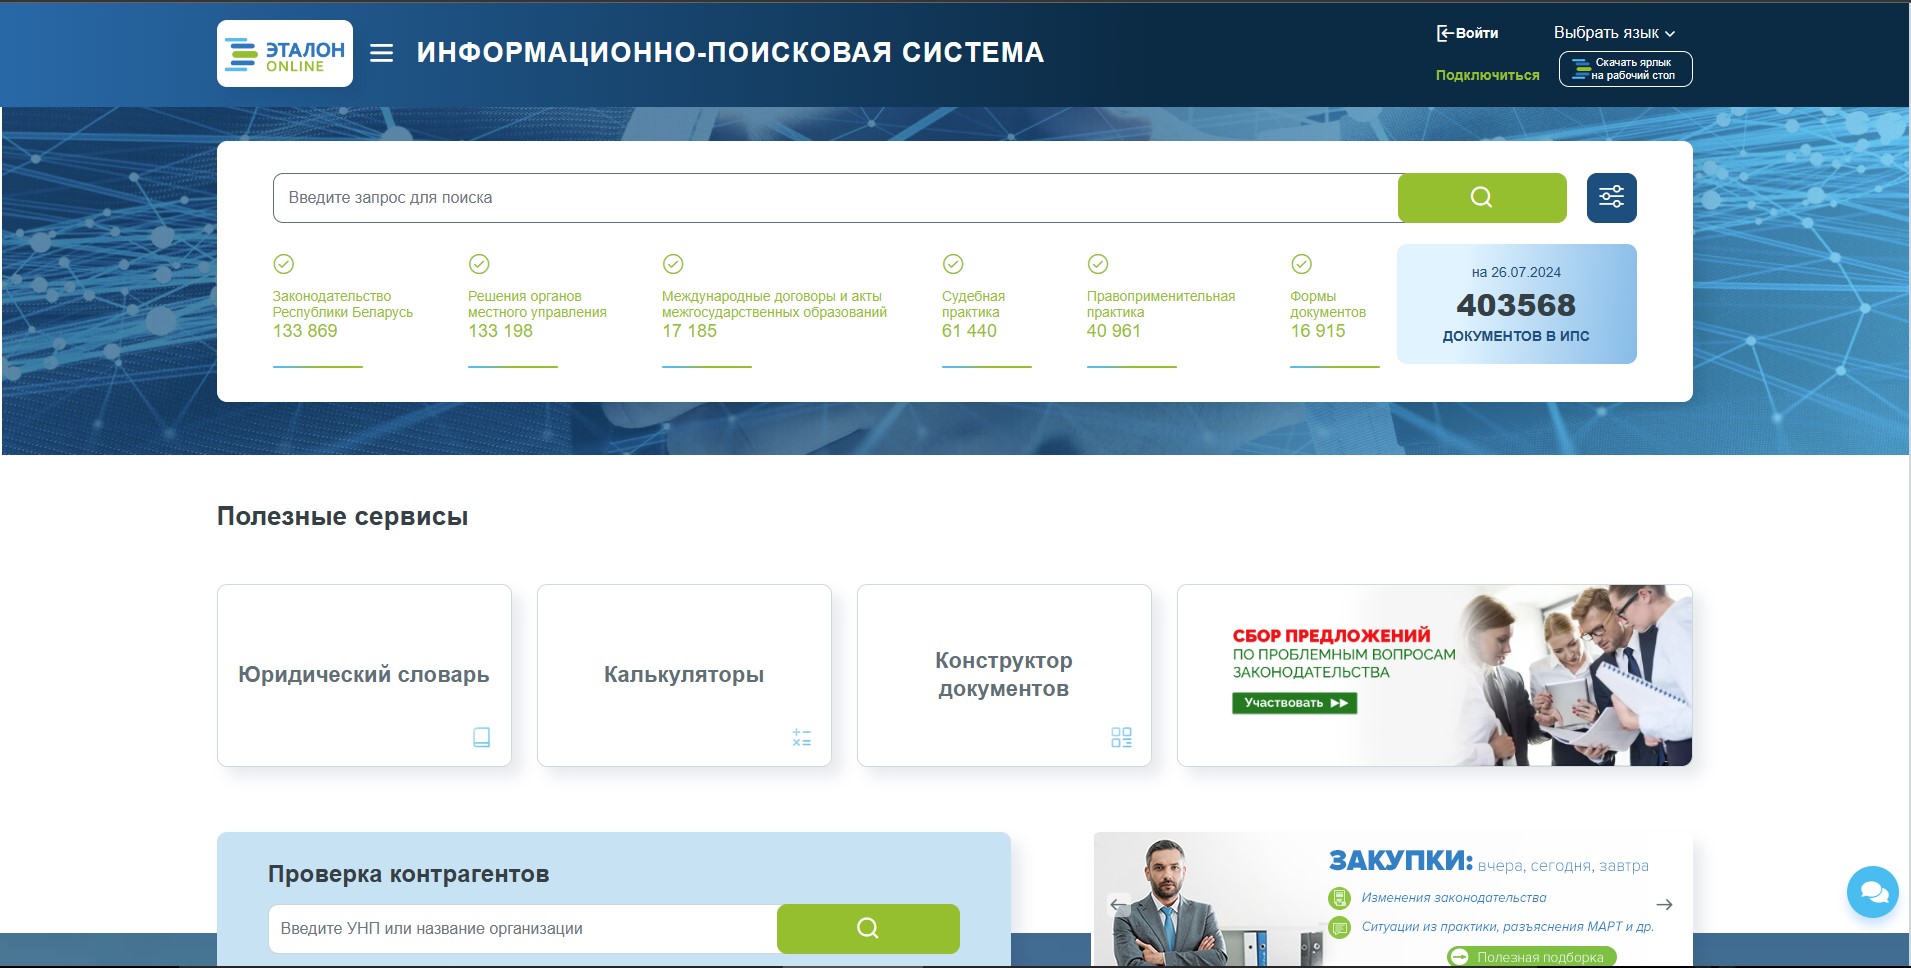Focus the main search query field
The width and height of the screenshot is (1911, 968).
coord(835,198)
